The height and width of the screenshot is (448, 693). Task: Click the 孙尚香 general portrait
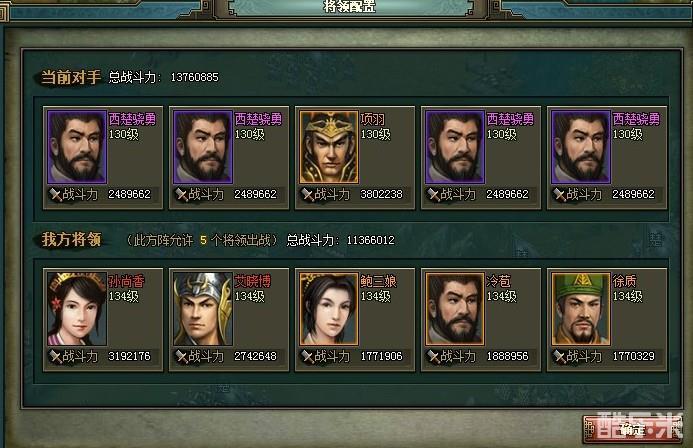click(x=77, y=309)
